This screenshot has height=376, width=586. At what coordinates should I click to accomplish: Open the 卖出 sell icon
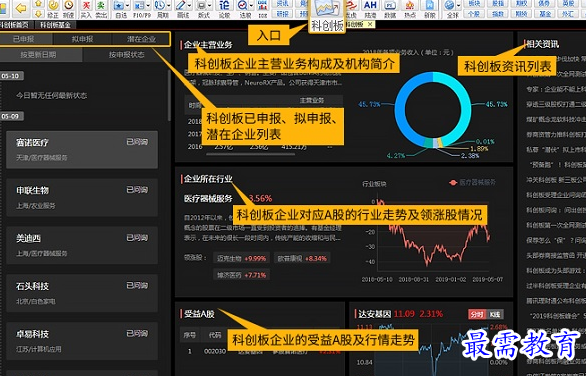tap(101, 5)
